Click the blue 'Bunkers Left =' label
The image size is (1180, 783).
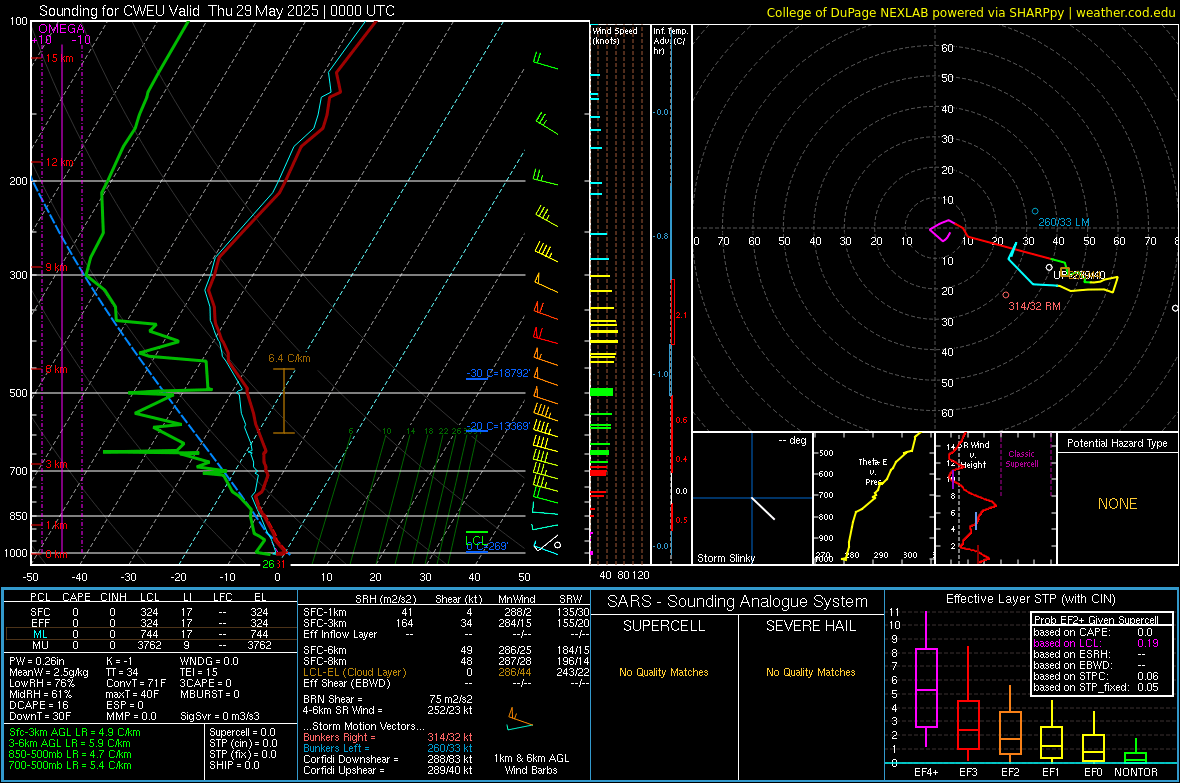coord(336,748)
